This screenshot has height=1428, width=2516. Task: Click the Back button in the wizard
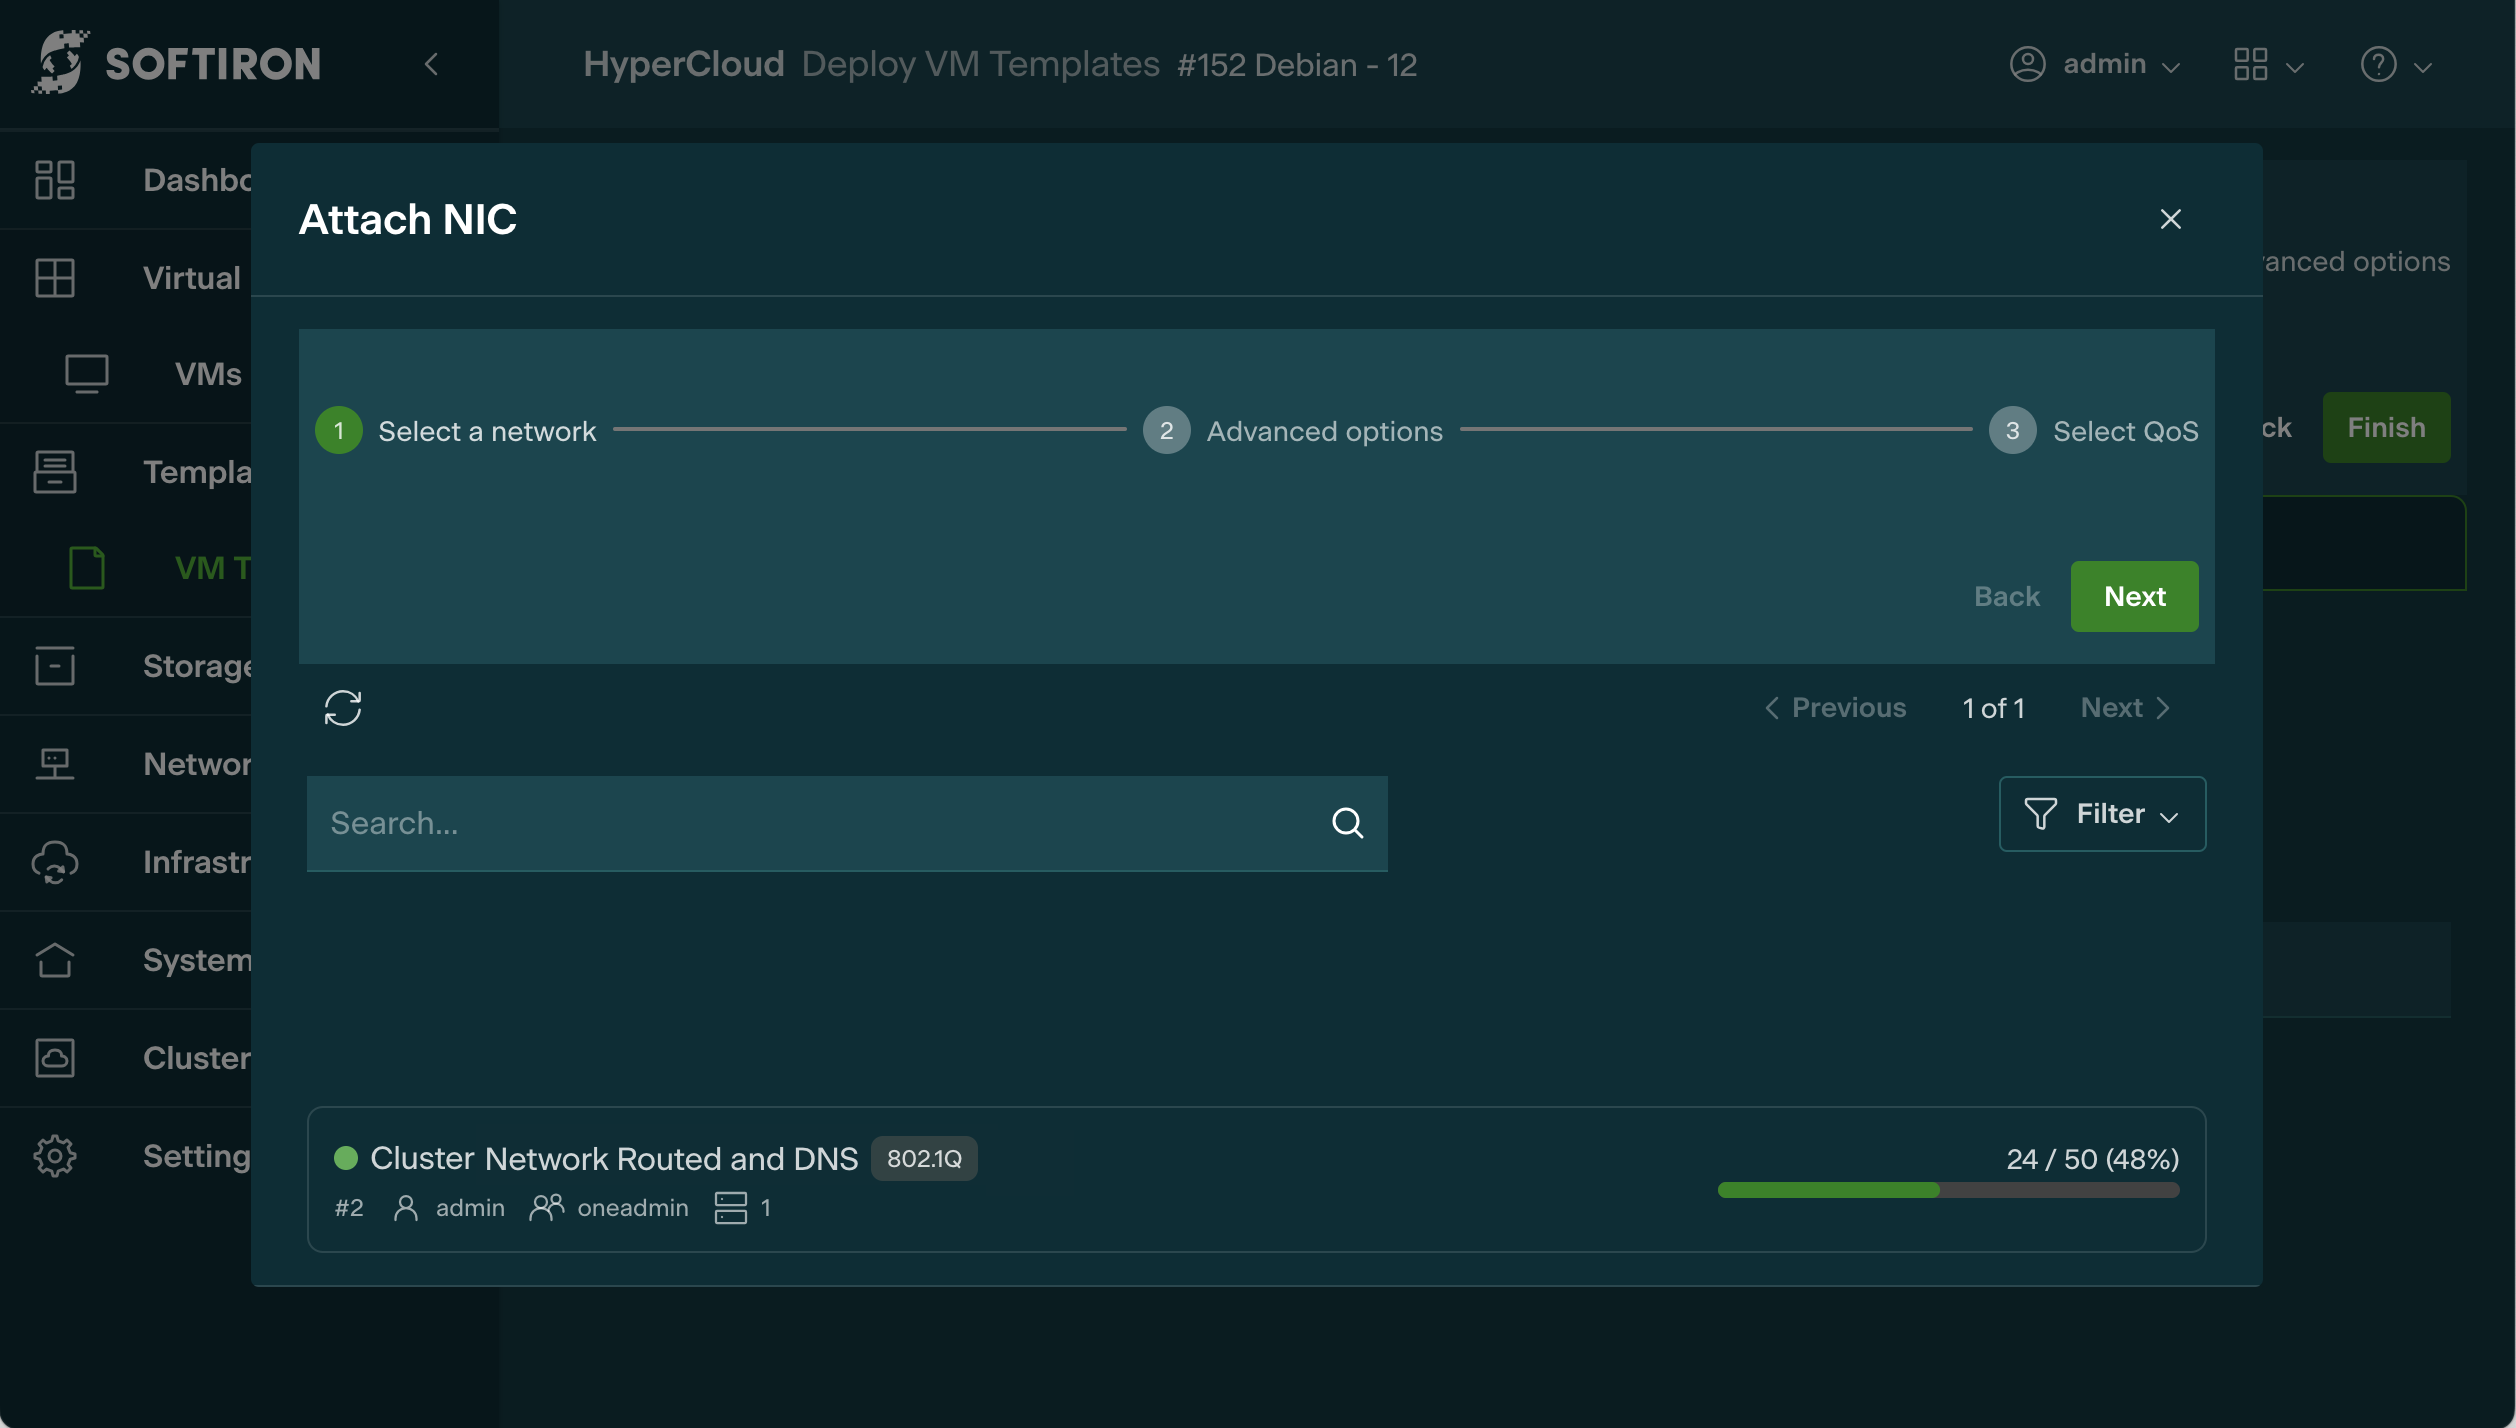tap(2006, 596)
